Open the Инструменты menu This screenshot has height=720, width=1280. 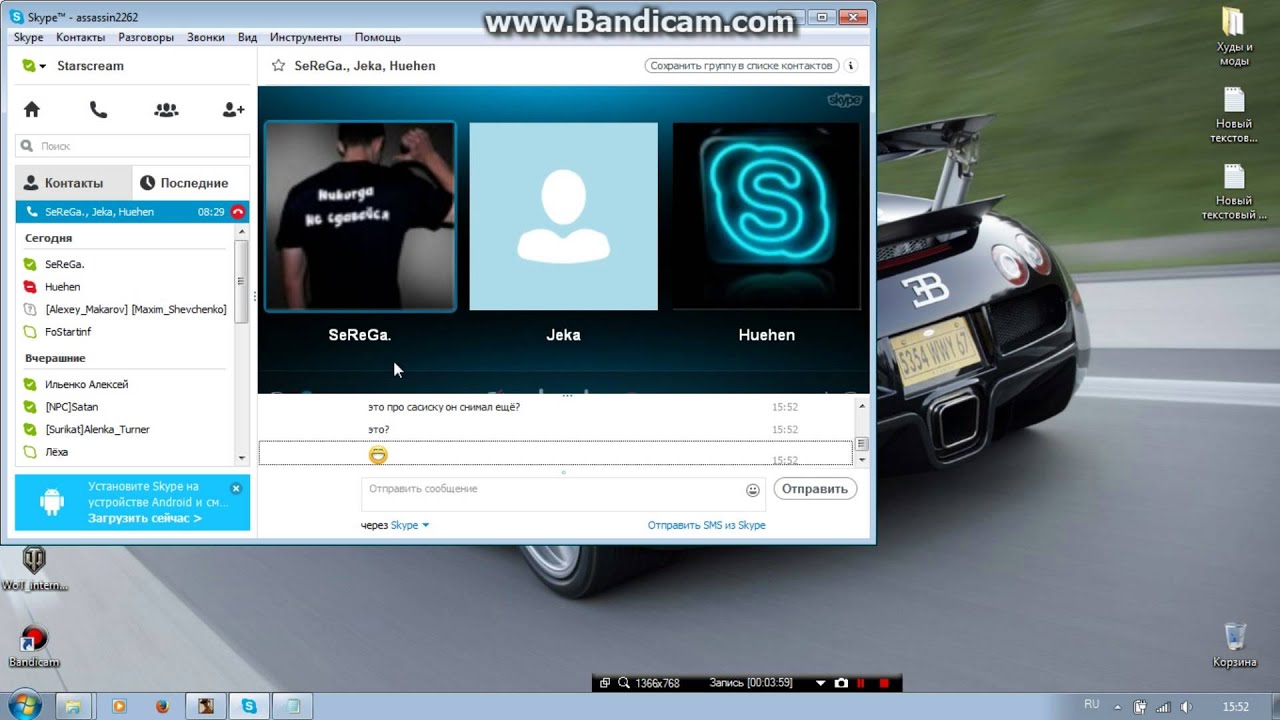[x=305, y=37]
